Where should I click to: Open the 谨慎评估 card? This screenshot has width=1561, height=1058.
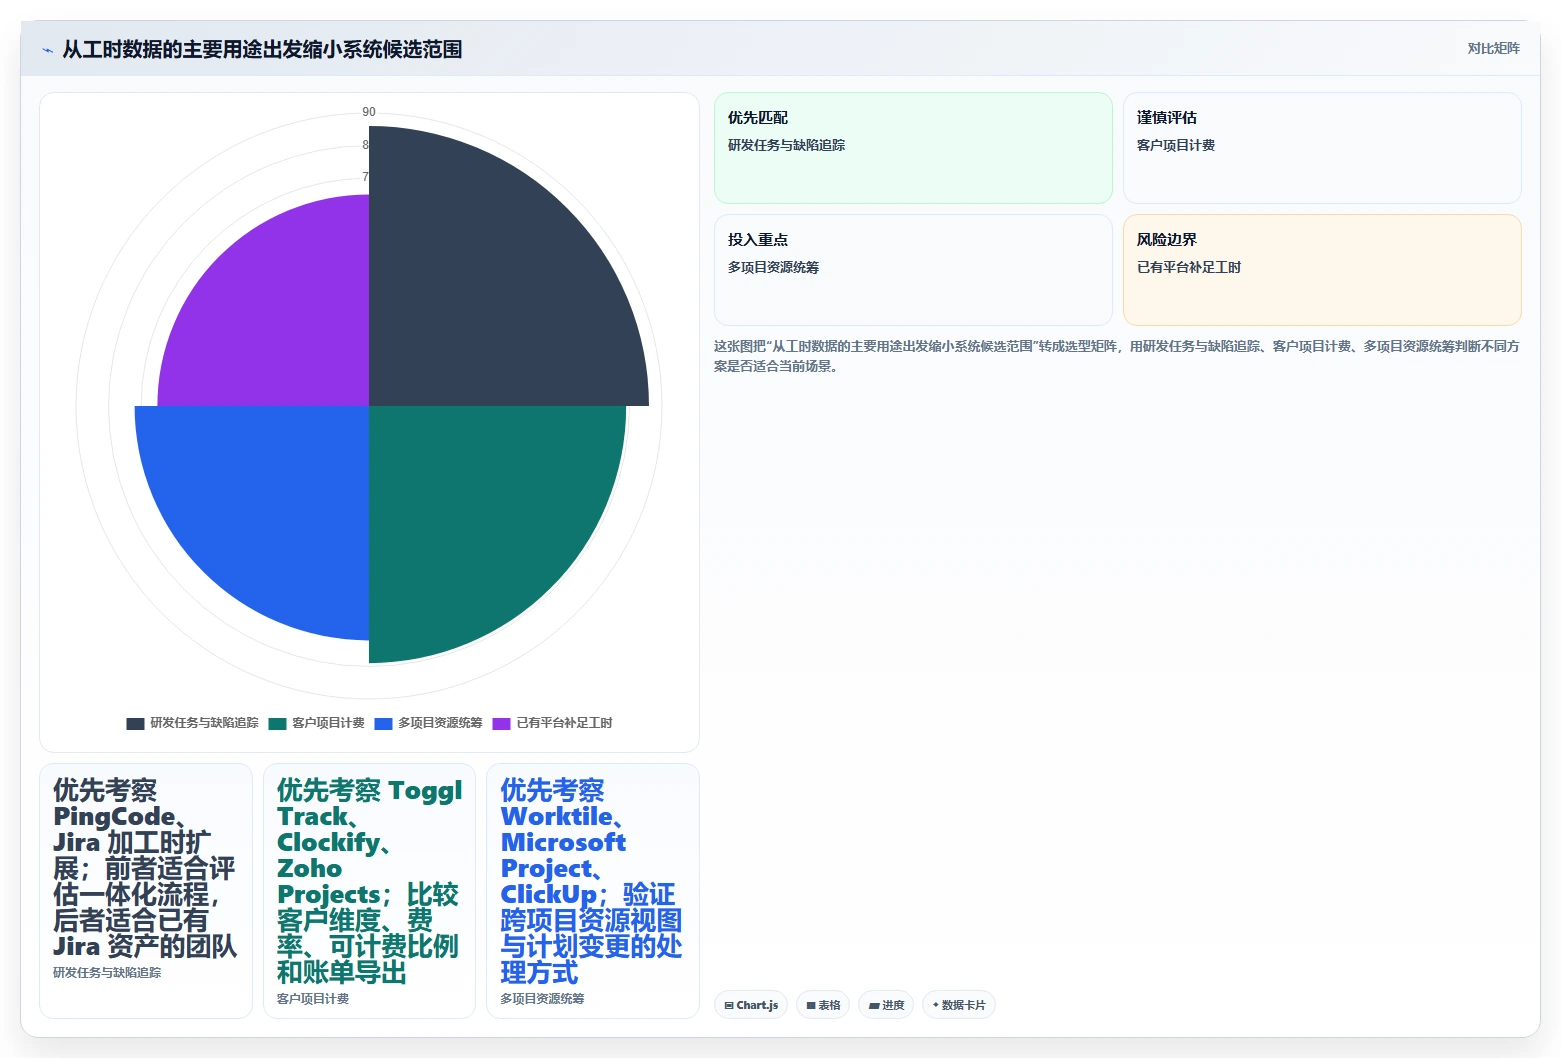1322,148
